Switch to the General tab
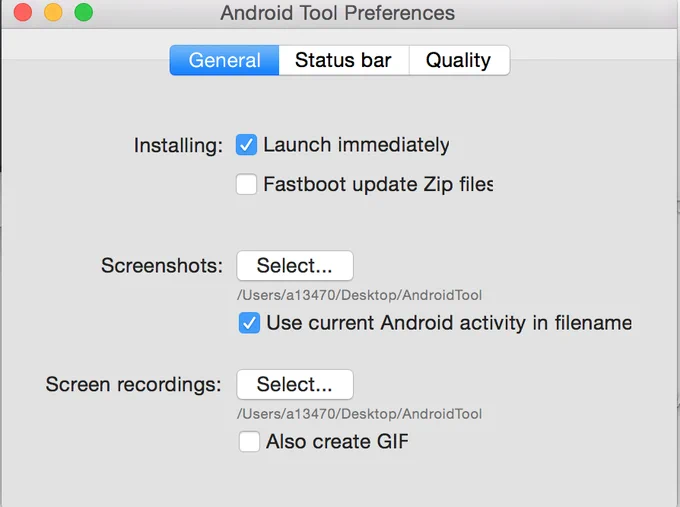 pyautogui.click(x=224, y=60)
